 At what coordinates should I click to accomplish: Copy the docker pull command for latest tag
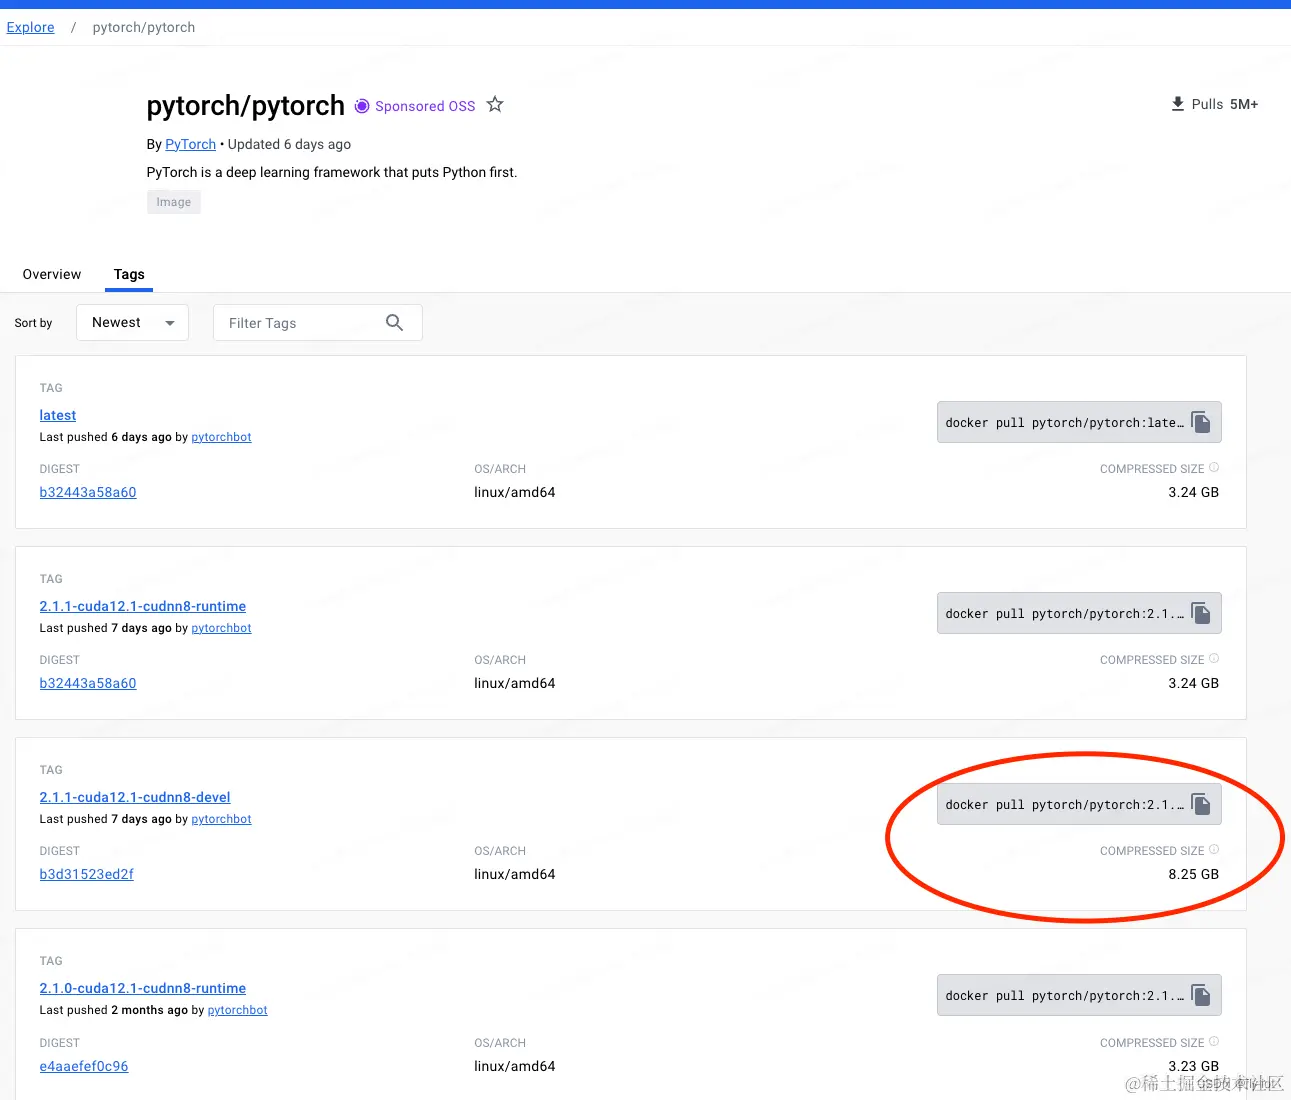coord(1201,422)
